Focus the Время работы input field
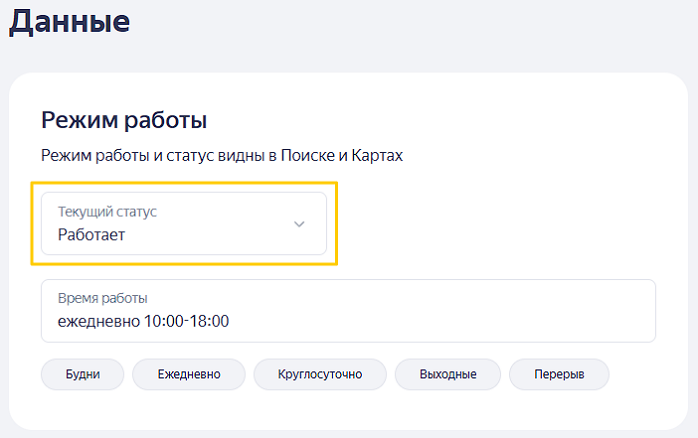Image resolution: width=698 pixels, height=438 pixels. pos(347,311)
